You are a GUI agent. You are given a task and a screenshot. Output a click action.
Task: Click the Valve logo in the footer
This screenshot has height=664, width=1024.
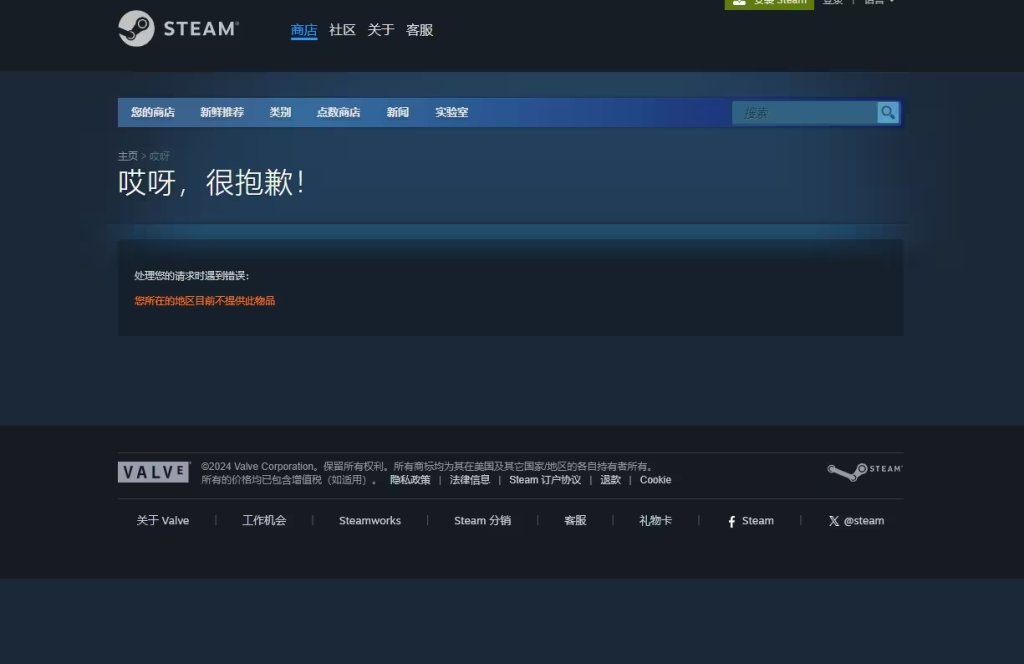tap(153, 472)
